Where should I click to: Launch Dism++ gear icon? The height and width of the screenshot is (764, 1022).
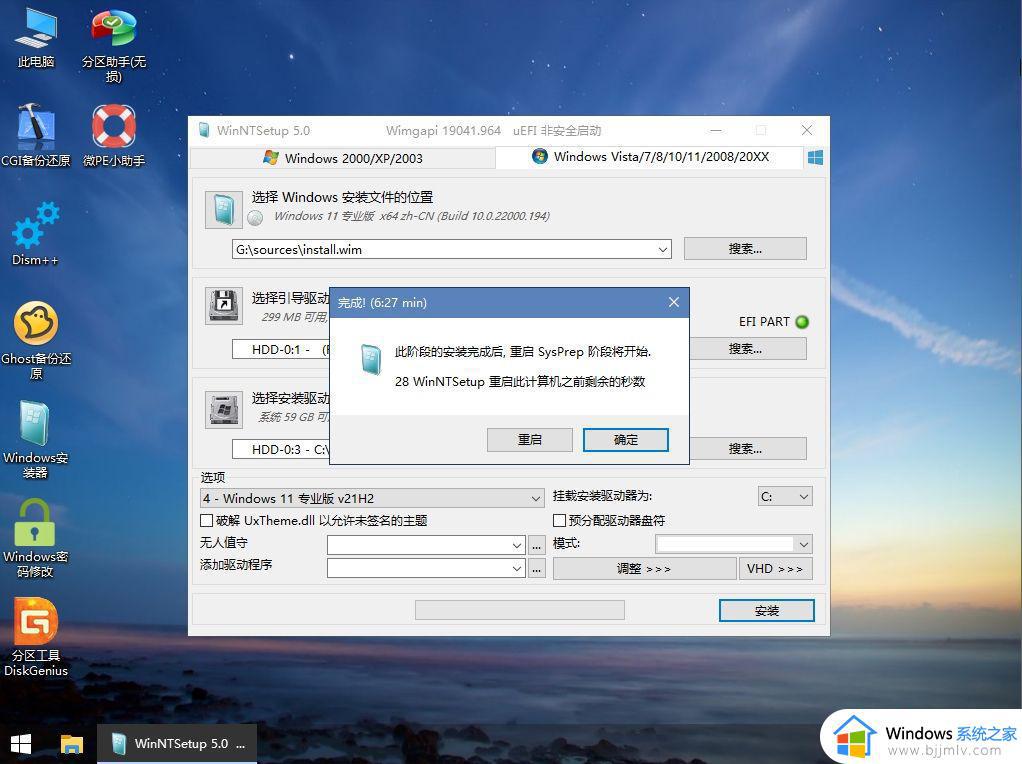click(36, 234)
